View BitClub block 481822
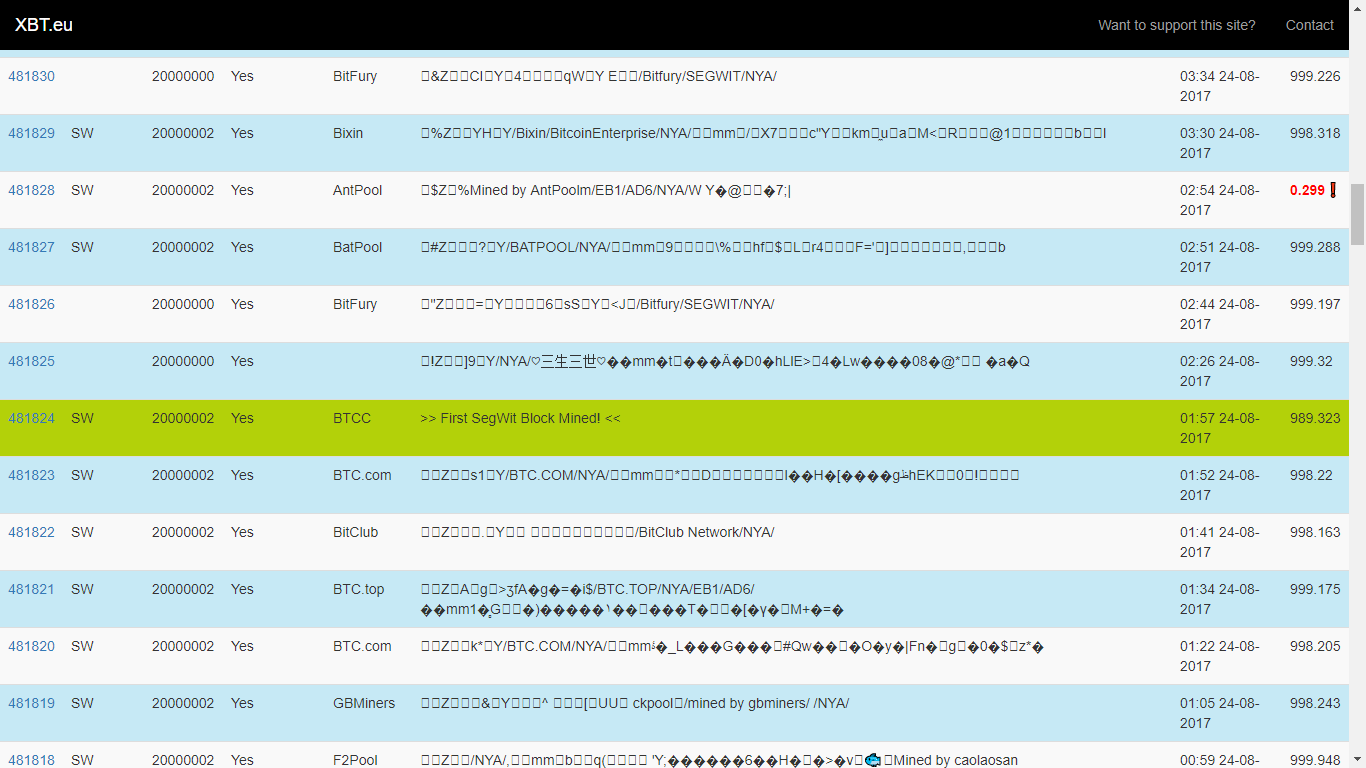This screenshot has width=1366, height=768. (x=32, y=532)
